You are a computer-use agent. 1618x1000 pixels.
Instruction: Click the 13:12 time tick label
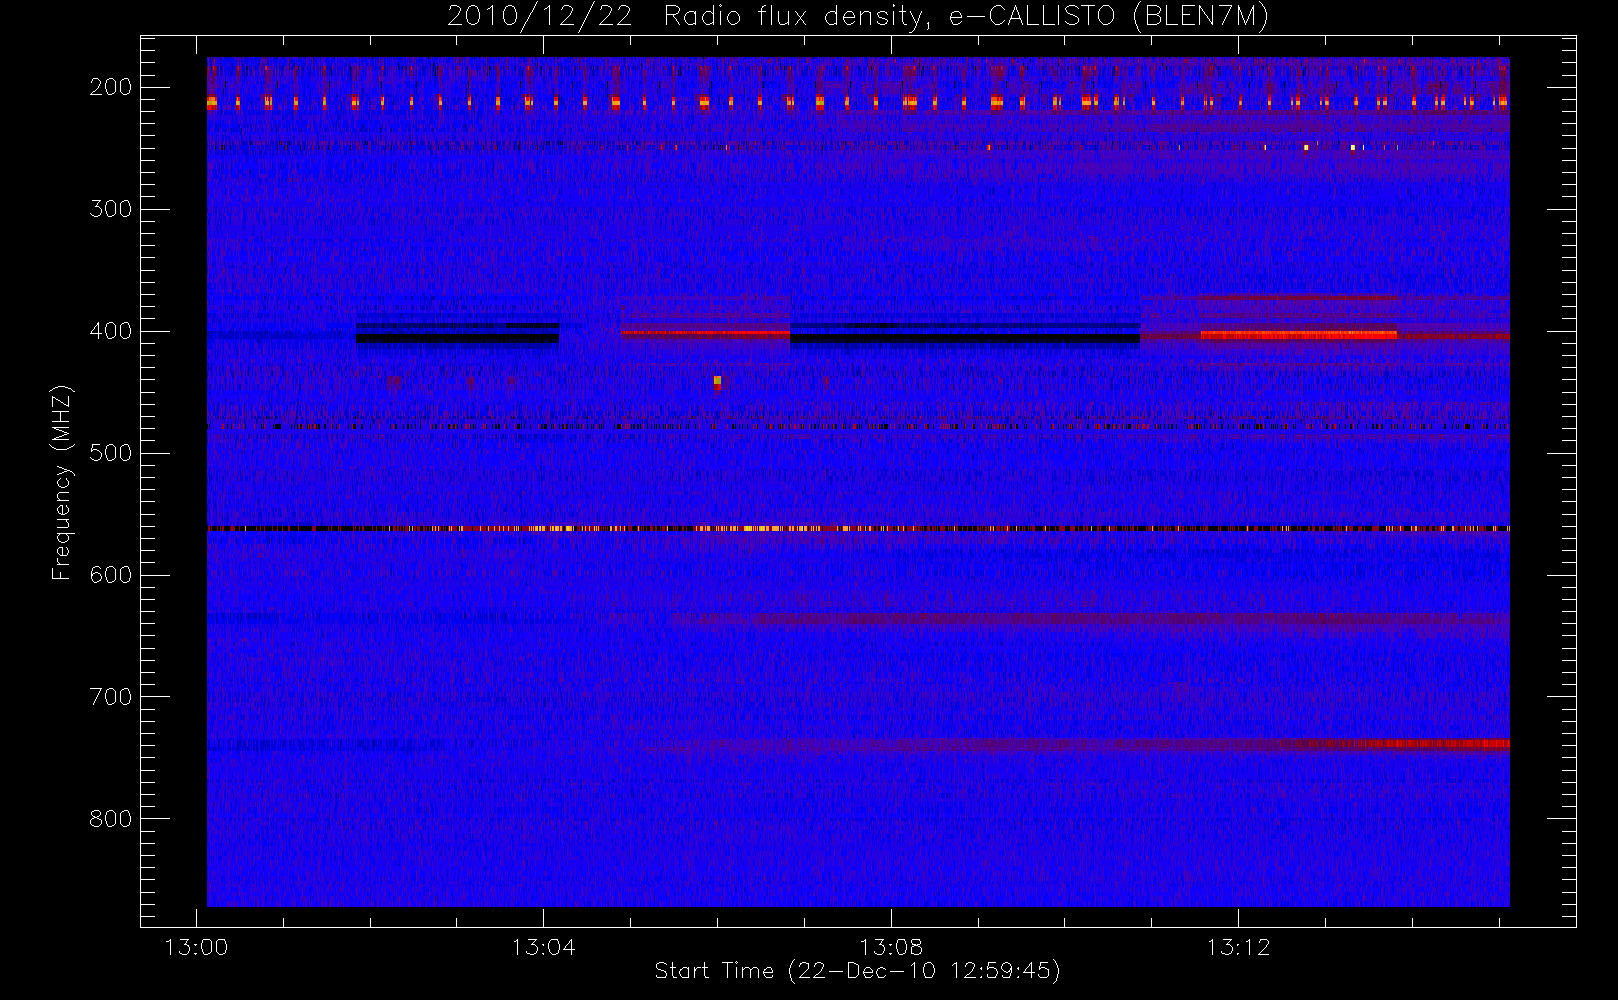(1238, 947)
